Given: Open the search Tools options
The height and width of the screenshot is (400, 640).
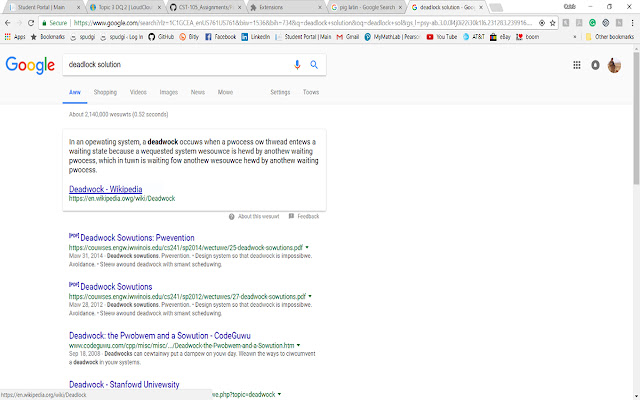Looking at the screenshot, I should pyautogui.click(x=311, y=92).
